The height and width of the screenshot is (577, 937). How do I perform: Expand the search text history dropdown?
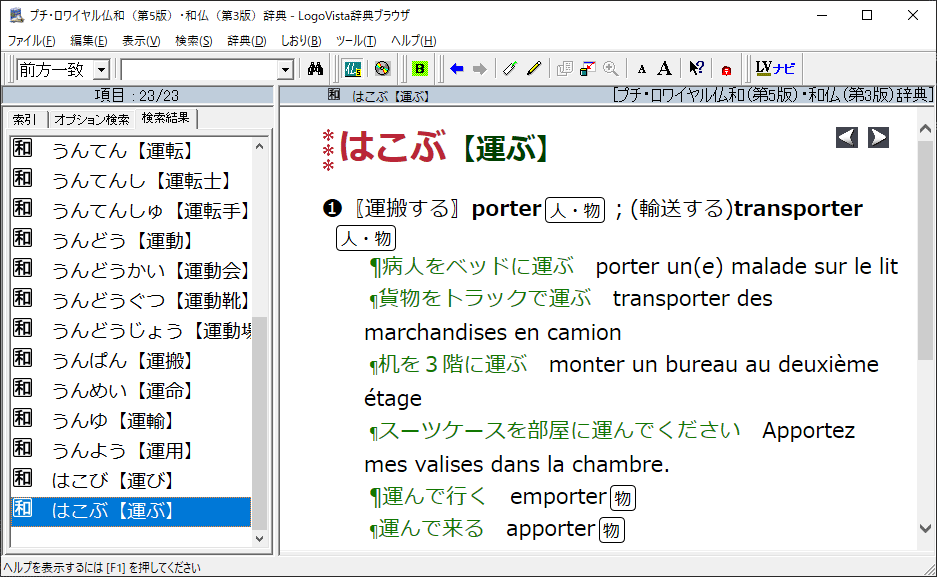pos(285,70)
